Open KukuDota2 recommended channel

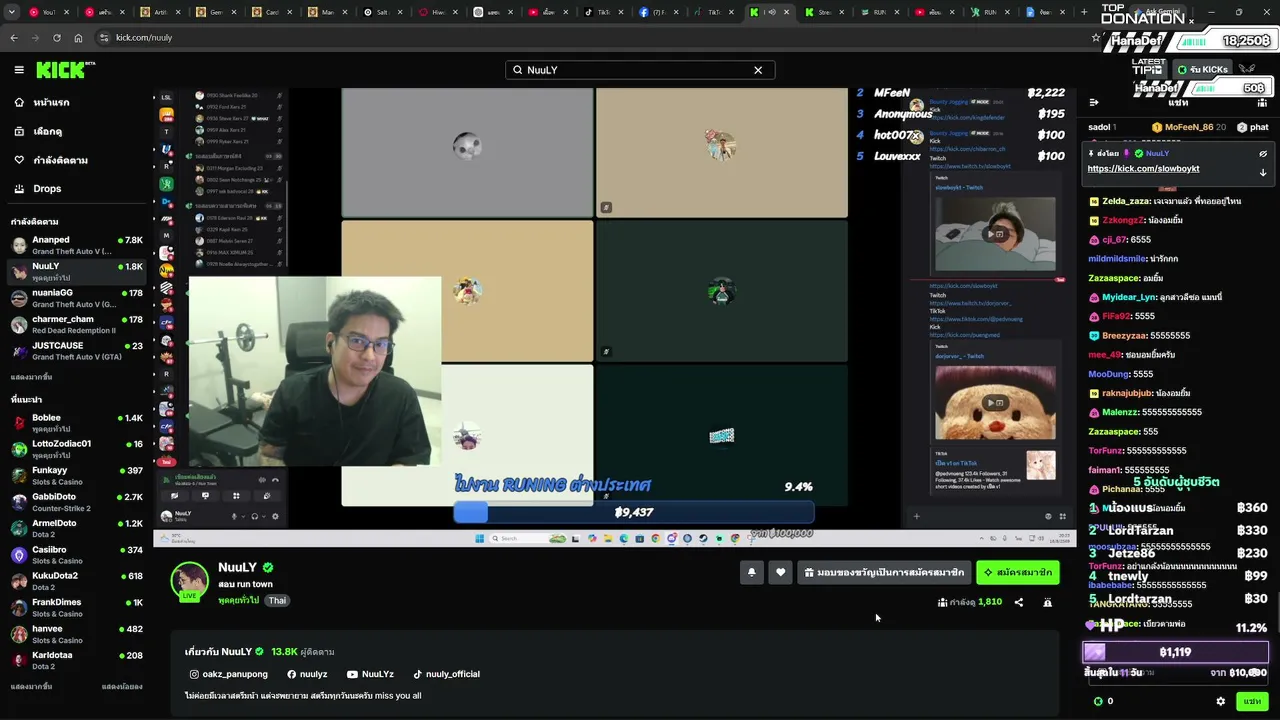click(x=77, y=581)
